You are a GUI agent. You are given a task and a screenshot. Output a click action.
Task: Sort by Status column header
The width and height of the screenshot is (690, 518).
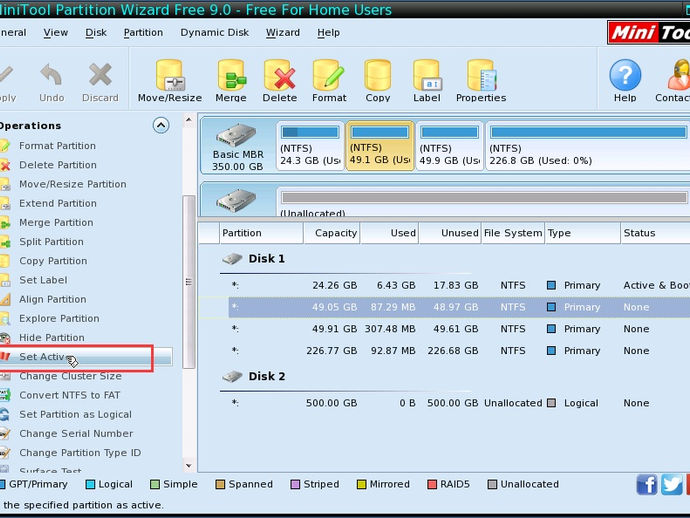[655, 233]
